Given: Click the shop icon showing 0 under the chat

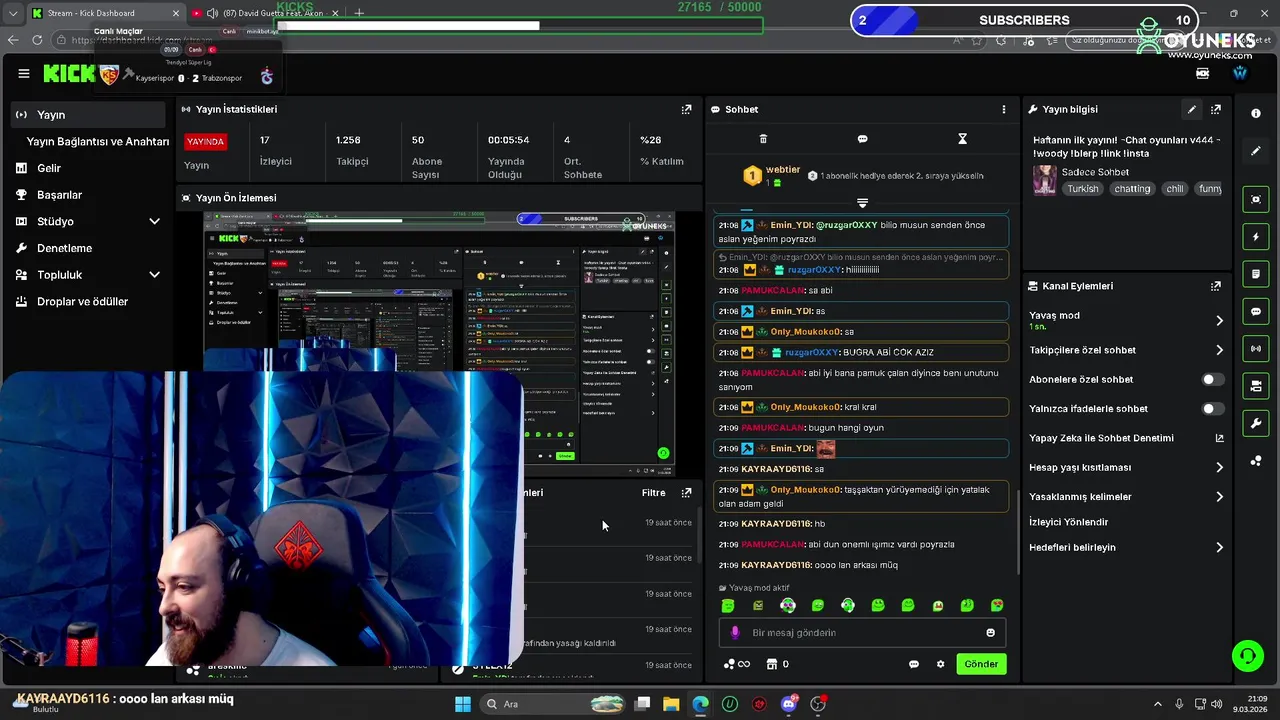Looking at the screenshot, I should [x=777, y=664].
